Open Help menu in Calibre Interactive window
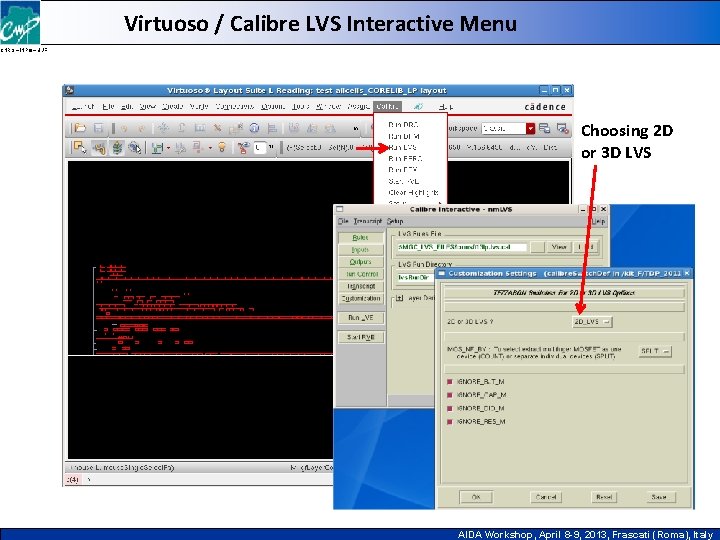 (598, 221)
